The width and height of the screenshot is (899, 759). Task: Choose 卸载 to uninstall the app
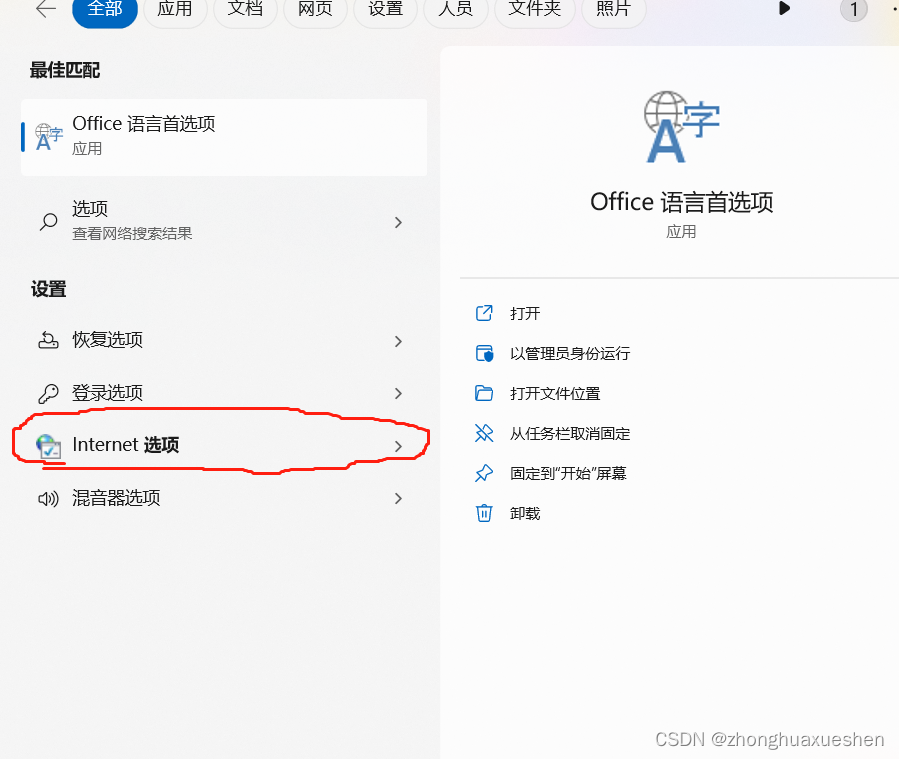pos(525,514)
